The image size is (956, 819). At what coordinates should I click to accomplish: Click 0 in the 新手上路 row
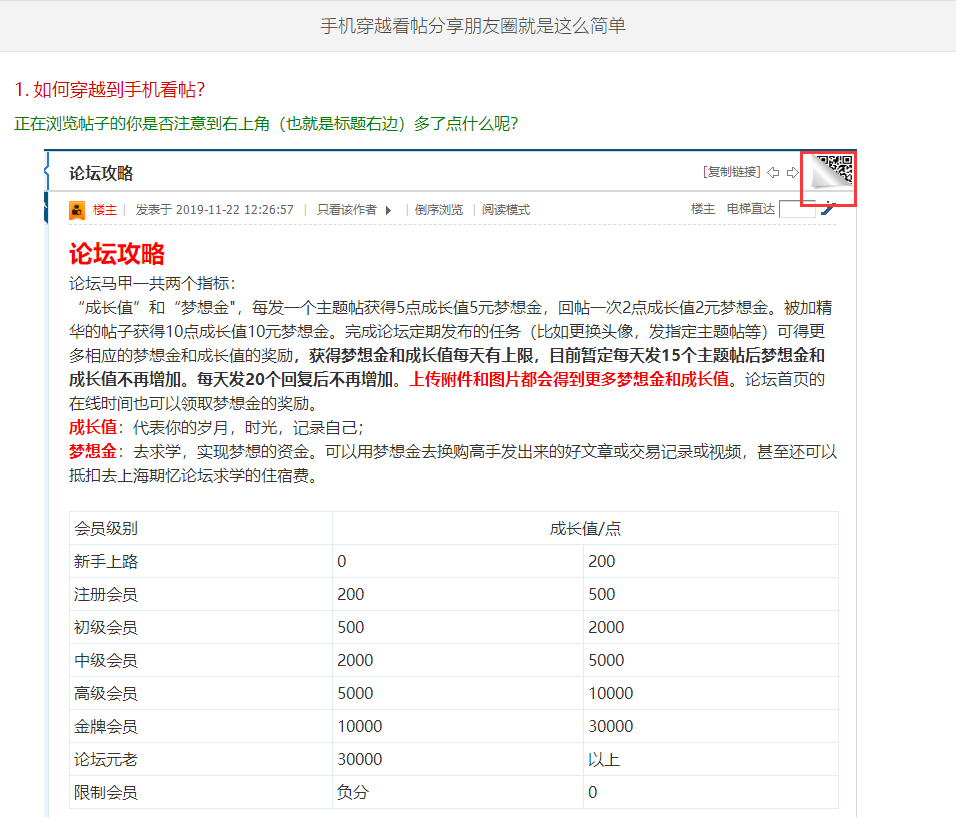pyautogui.click(x=342, y=562)
